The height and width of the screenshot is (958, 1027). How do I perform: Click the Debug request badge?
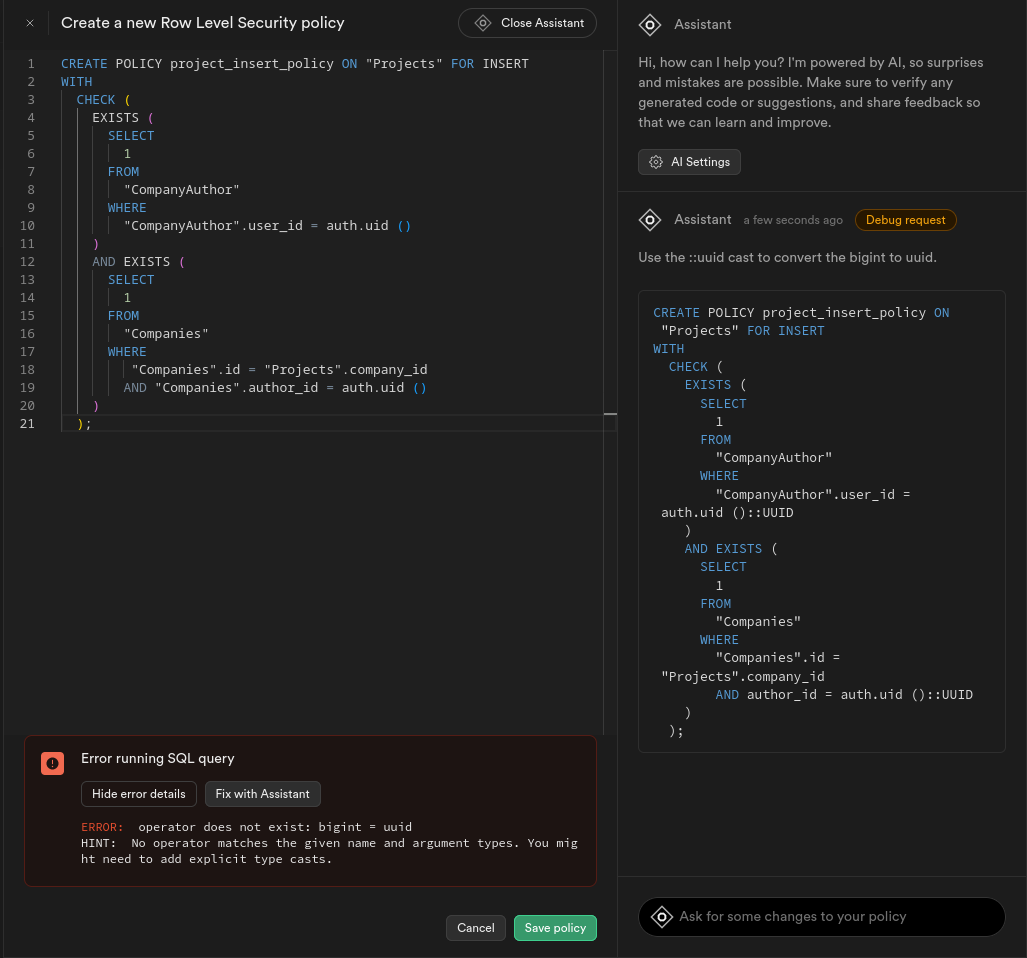click(905, 220)
